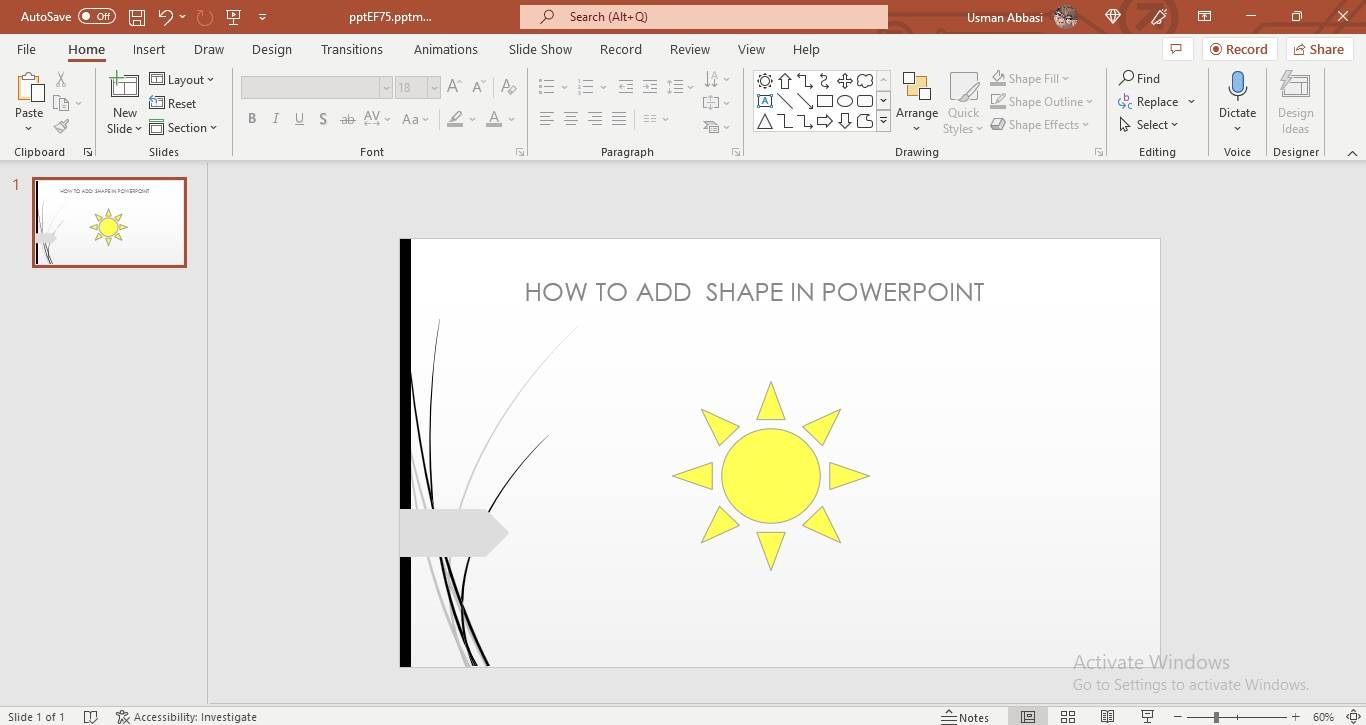Open the Select dropdown in Editing
This screenshot has width=1366, height=725.
(x=1149, y=125)
